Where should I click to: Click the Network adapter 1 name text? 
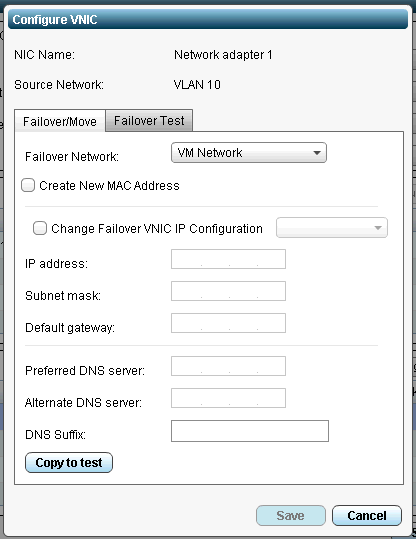point(223,55)
